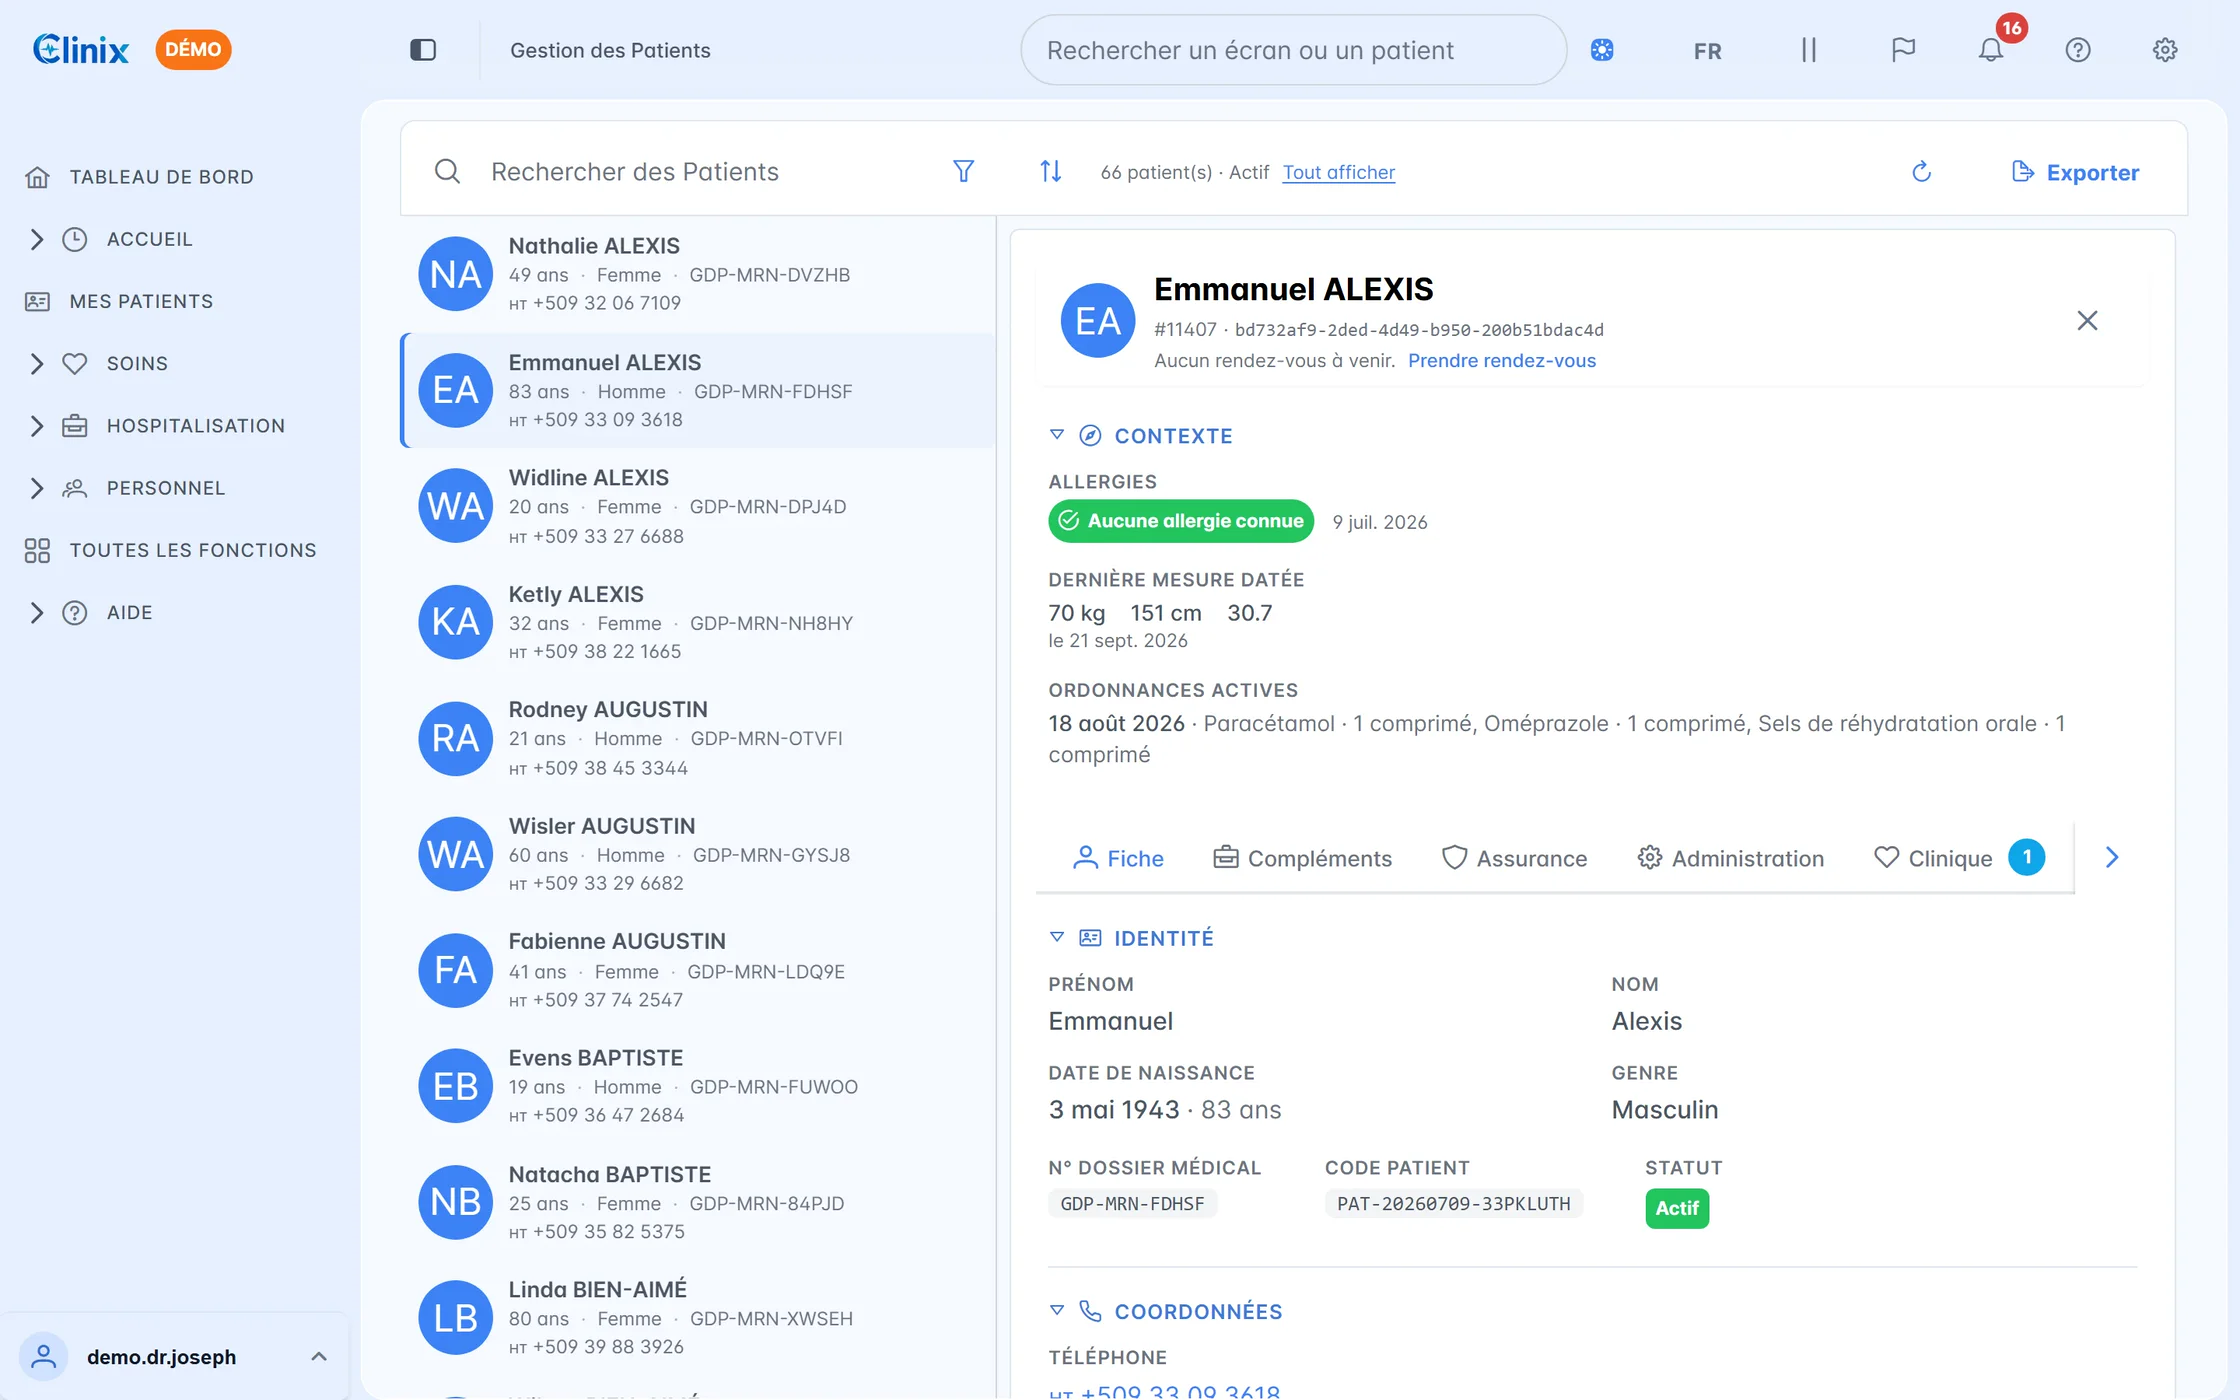Focus the global screen or patient search
Image resolution: width=2240 pixels, height=1400 pixels.
tap(1293, 50)
